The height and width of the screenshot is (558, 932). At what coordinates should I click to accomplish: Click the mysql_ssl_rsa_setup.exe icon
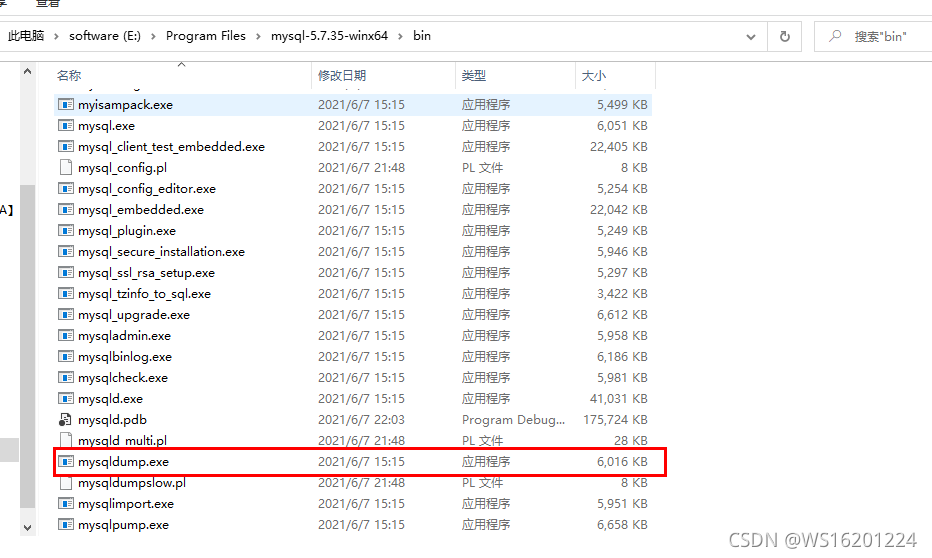click(65, 272)
